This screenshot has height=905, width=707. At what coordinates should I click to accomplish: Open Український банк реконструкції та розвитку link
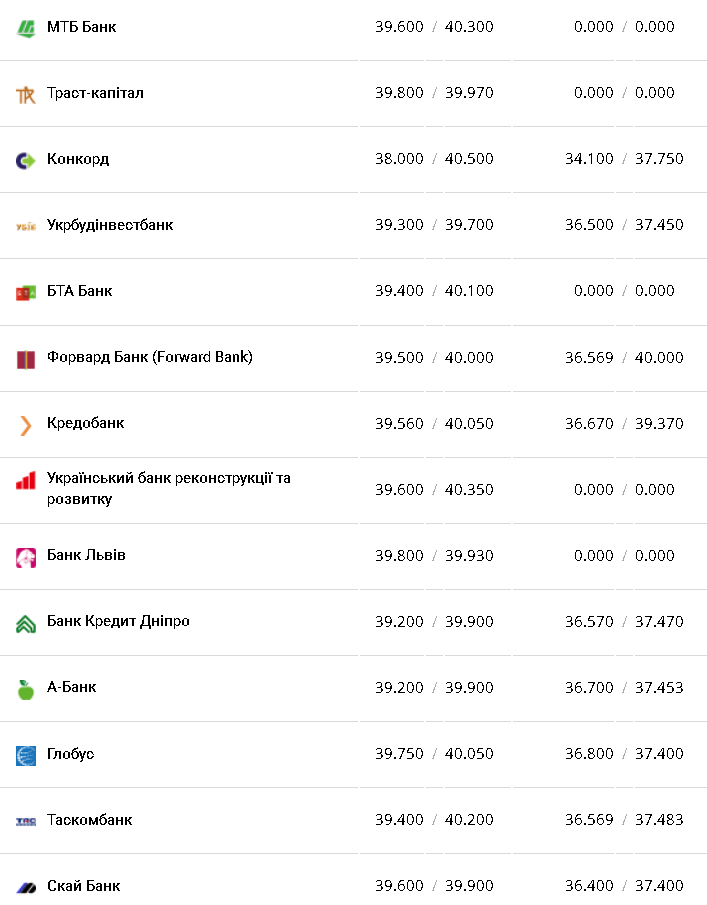pyautogui.click(x=169, y=488)
